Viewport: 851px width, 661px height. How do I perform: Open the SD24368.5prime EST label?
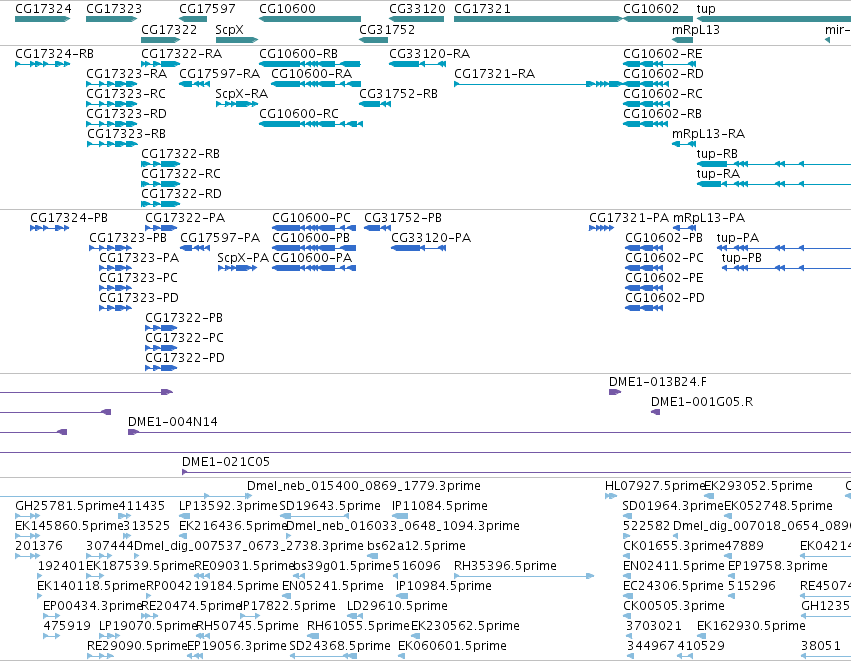coord(340,646)
